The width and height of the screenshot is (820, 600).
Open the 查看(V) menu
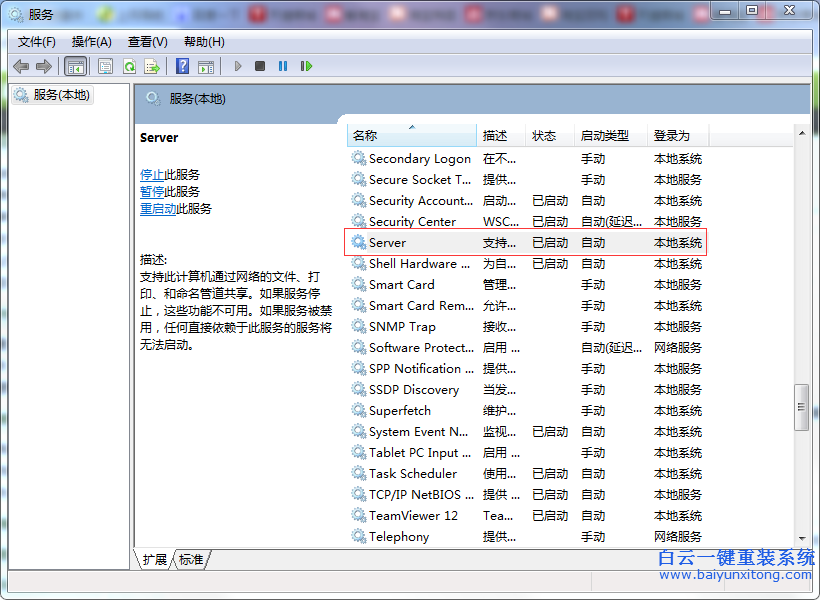click(146, 42)
